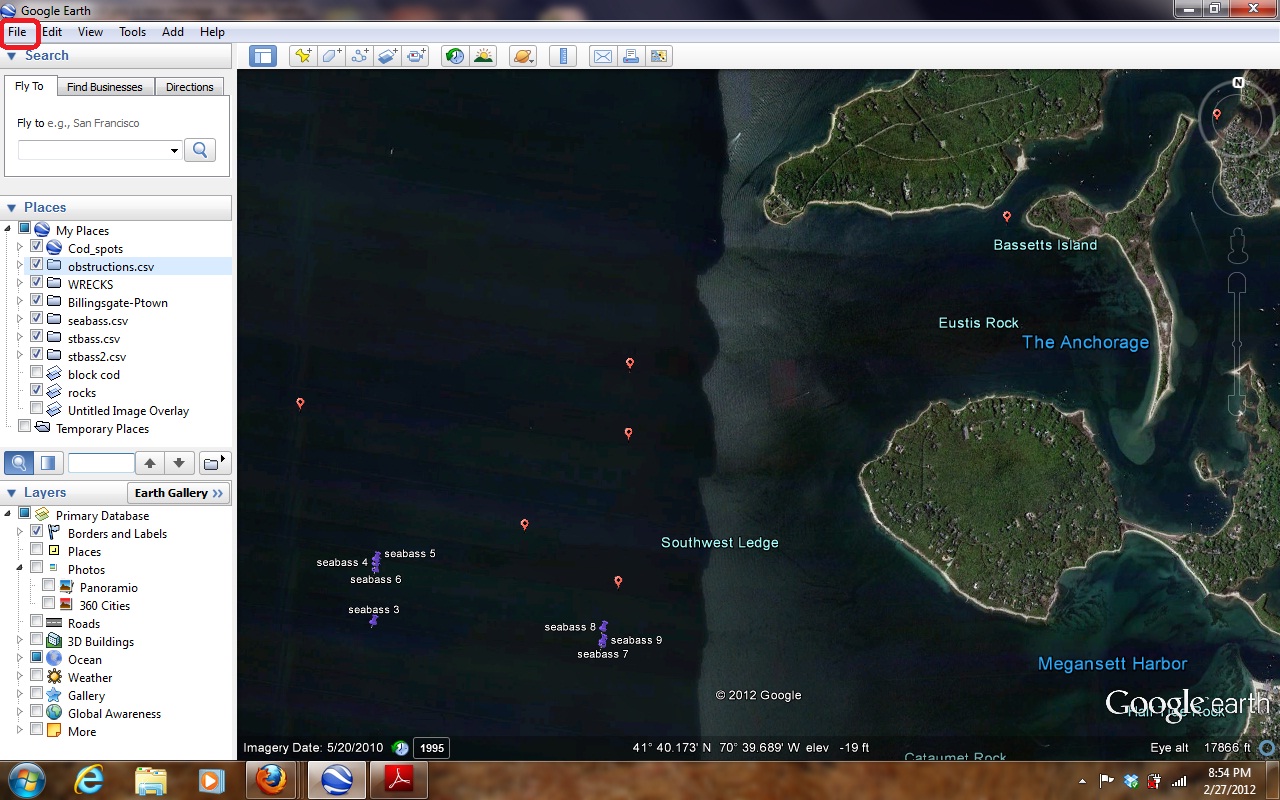Viewport: 1280px width, 800px height.
Task: Select the Add Path tool
Action: 360,56
